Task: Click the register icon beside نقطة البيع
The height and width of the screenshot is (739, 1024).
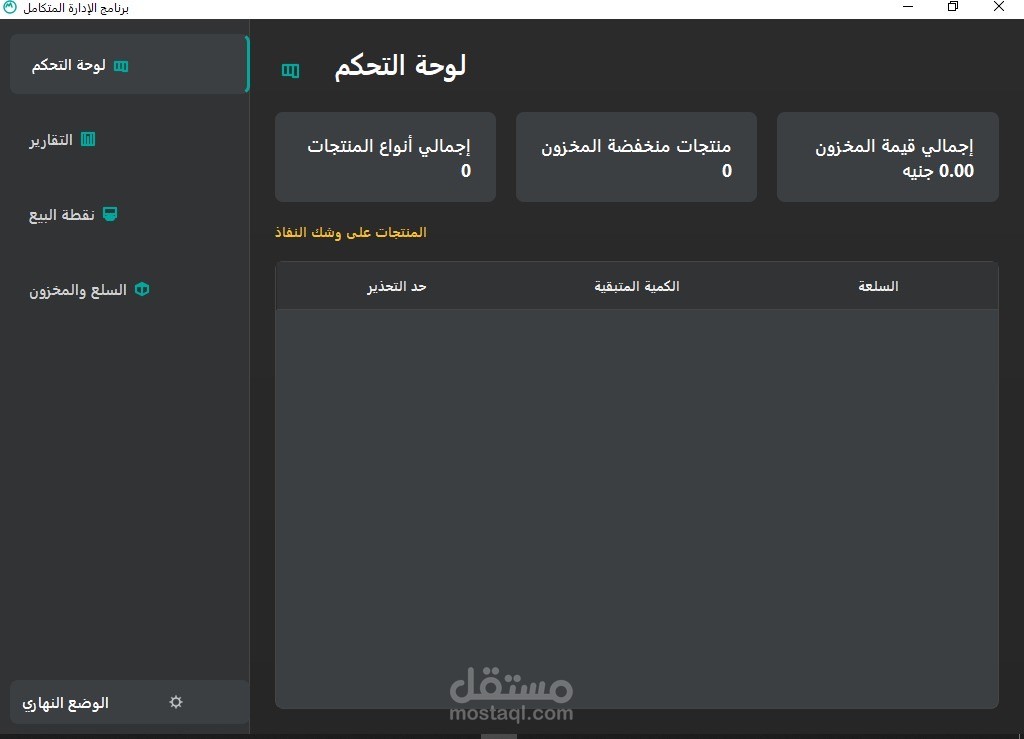Action: coord(110,214)
